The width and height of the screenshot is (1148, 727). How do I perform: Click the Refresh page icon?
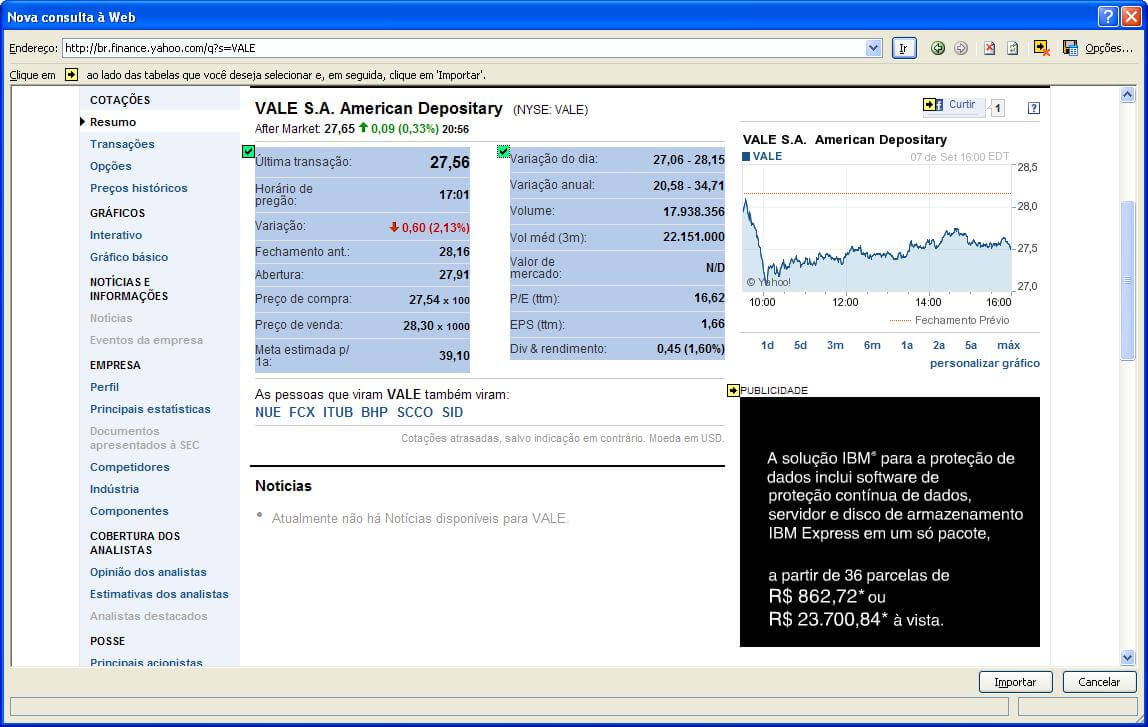1013,48
